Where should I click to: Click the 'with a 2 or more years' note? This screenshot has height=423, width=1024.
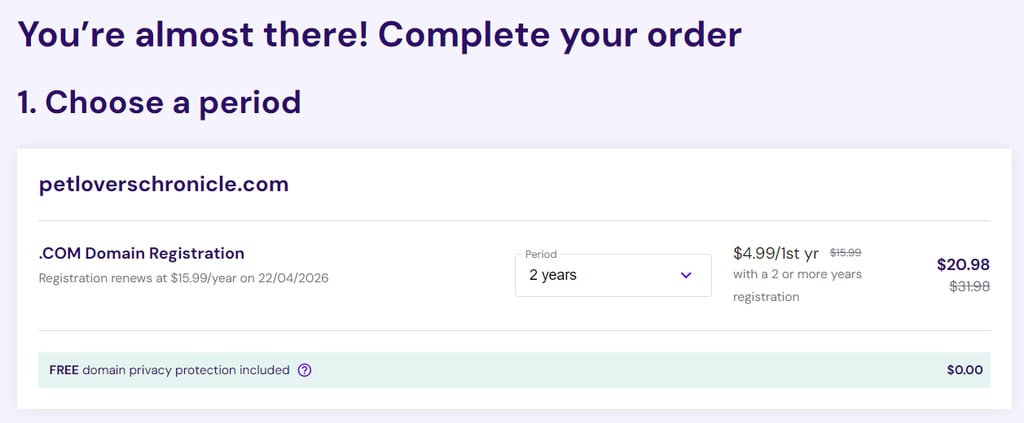pos(797,274)
